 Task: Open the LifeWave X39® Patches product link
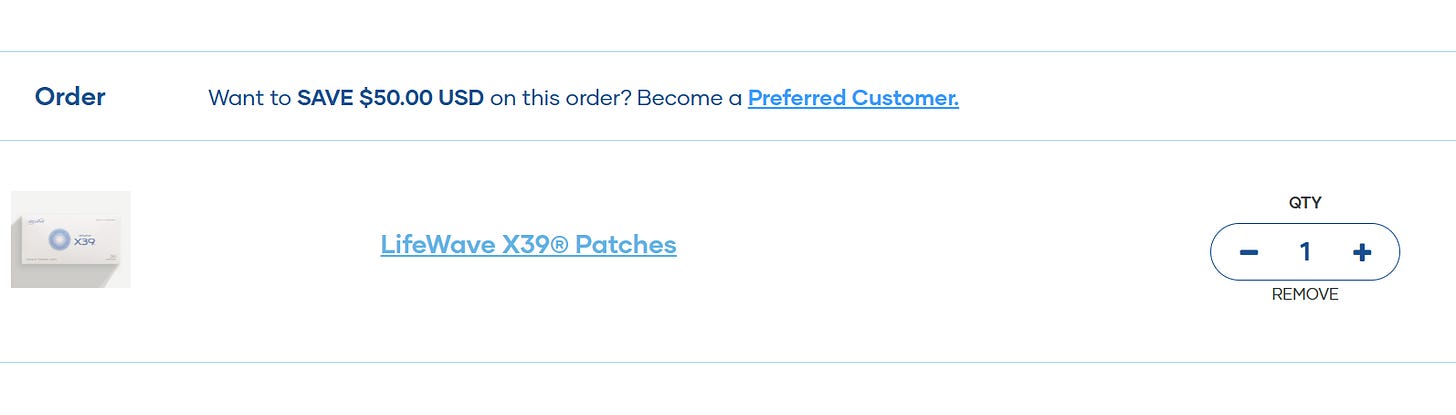[x=528, y=244]
